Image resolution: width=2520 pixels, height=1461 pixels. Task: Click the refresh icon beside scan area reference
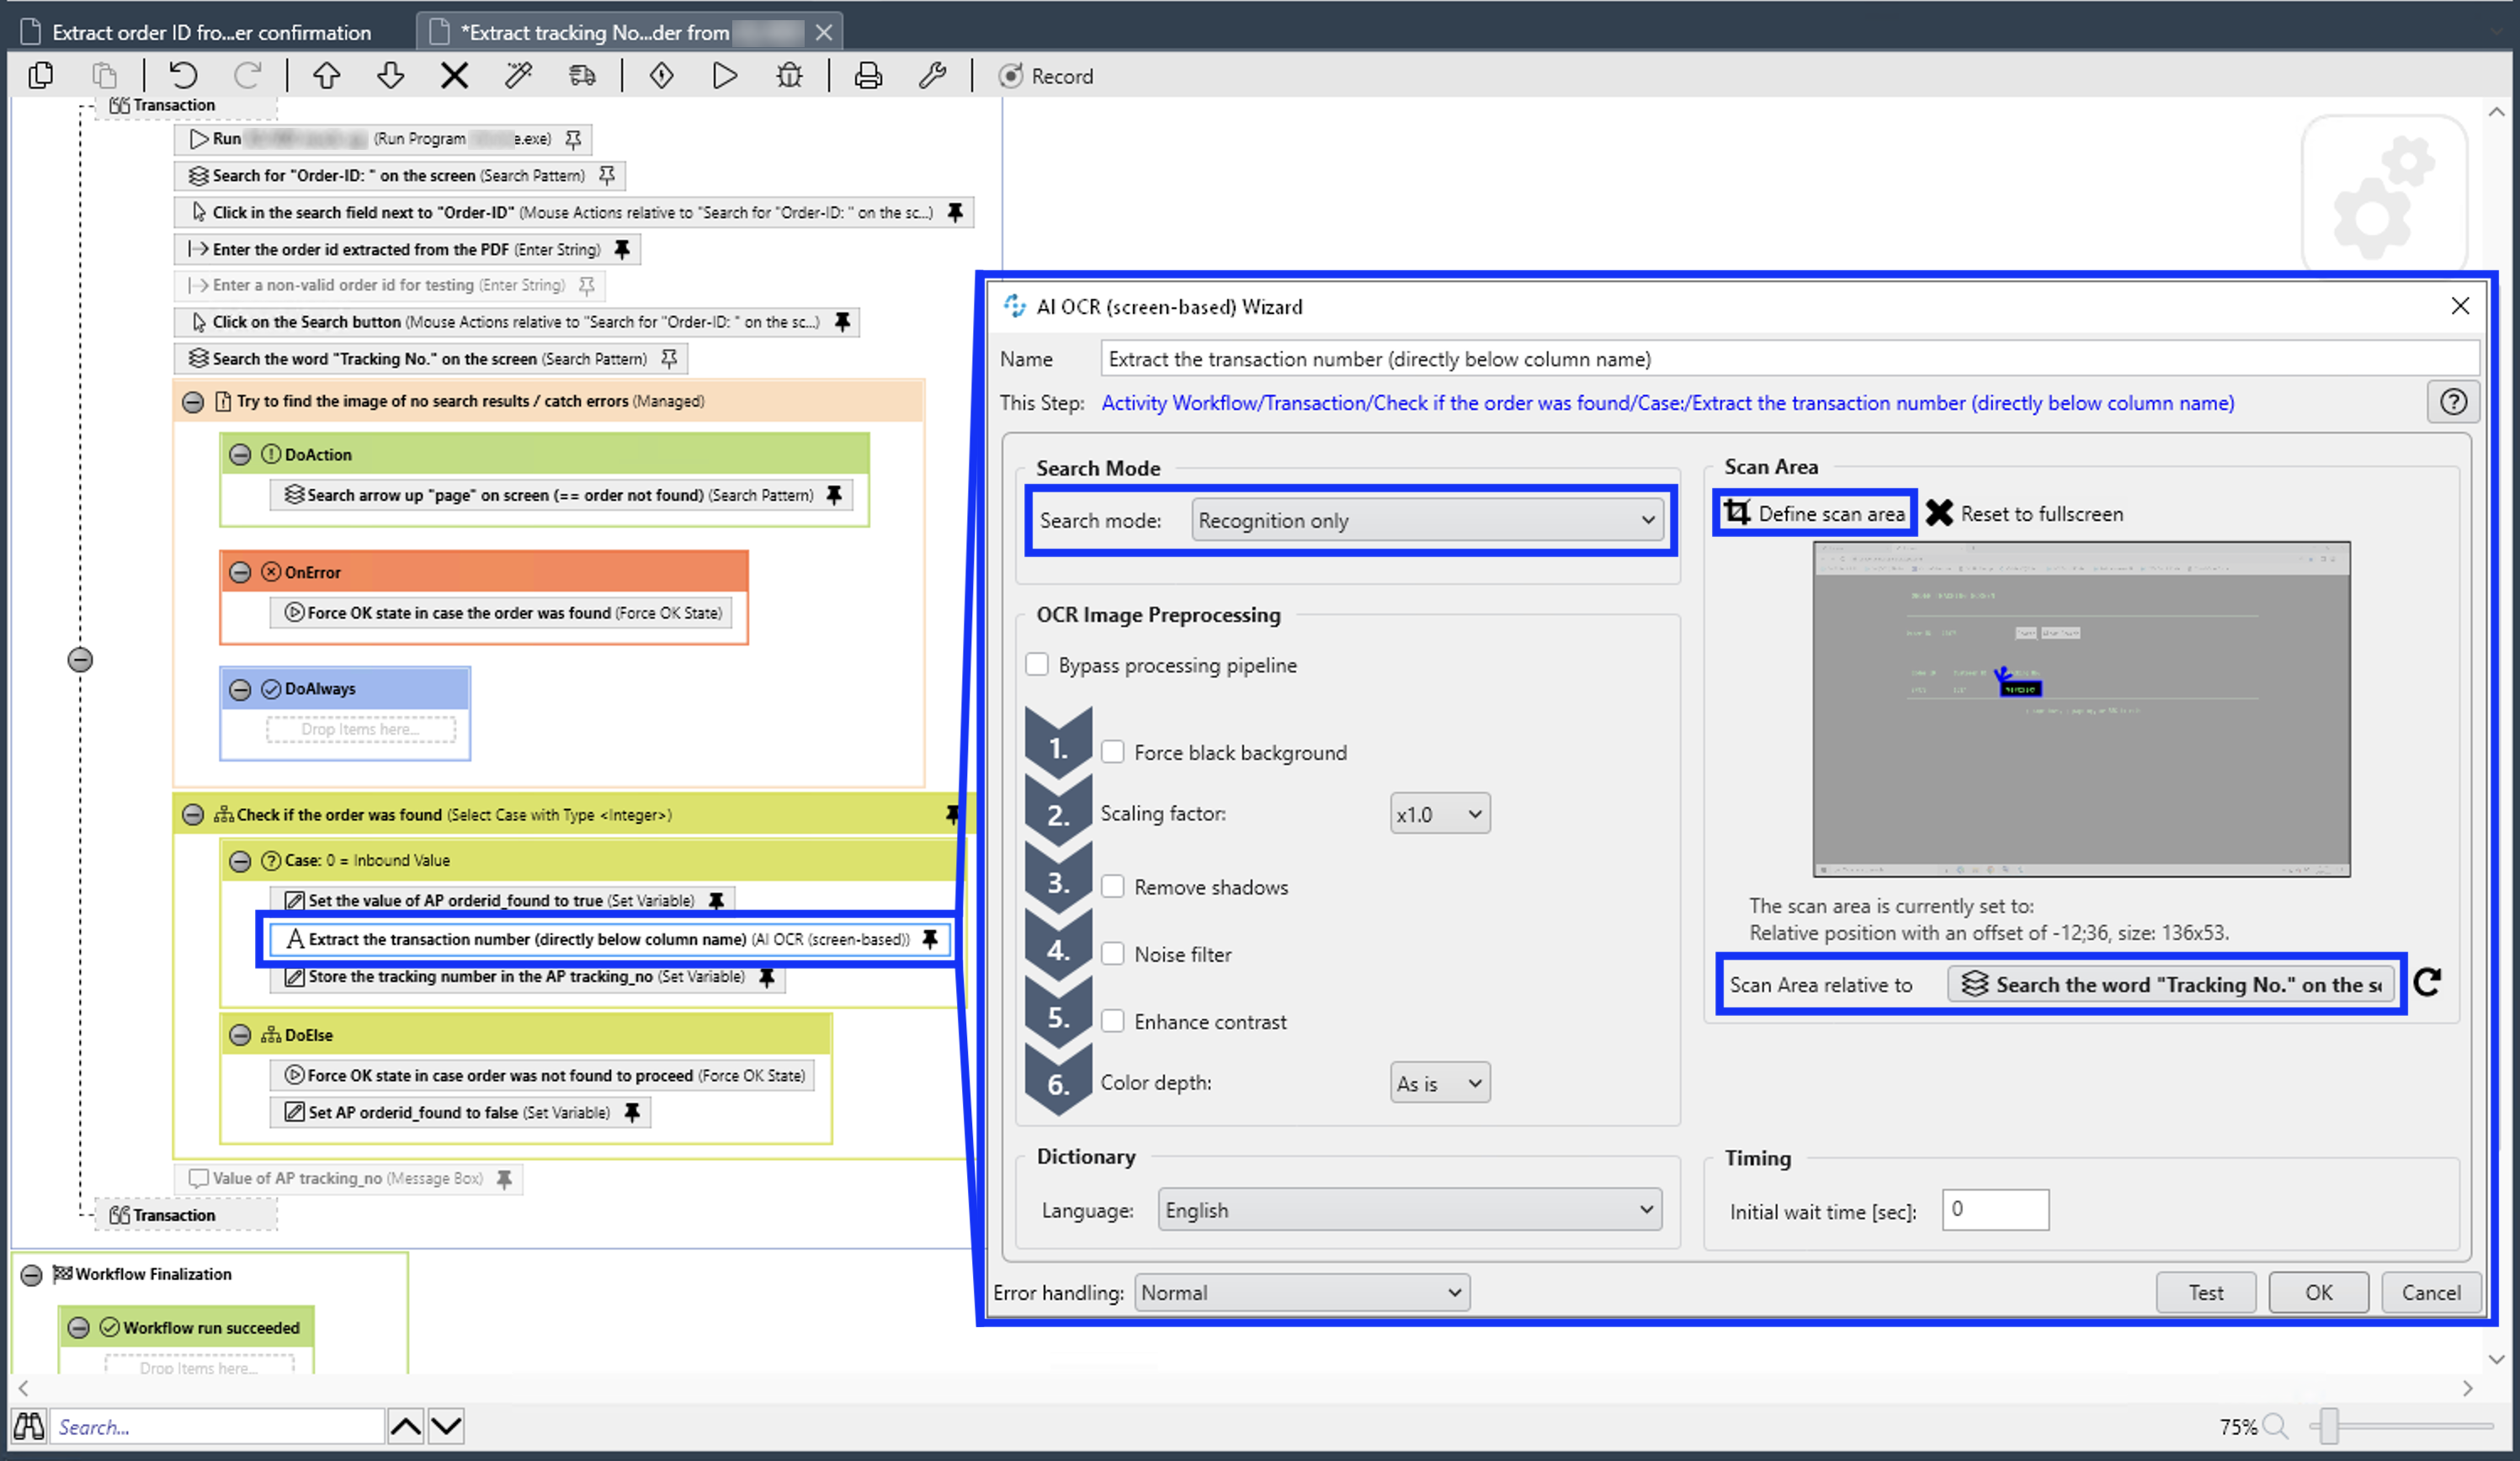click(x=2427, y=983)
